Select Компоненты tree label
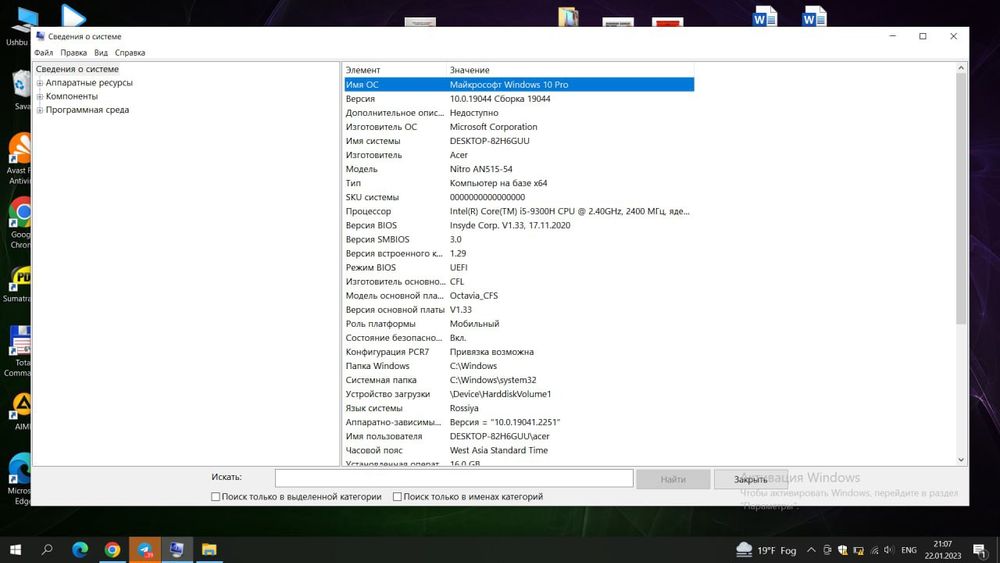 pyautogui.click(x=71, y=96)
